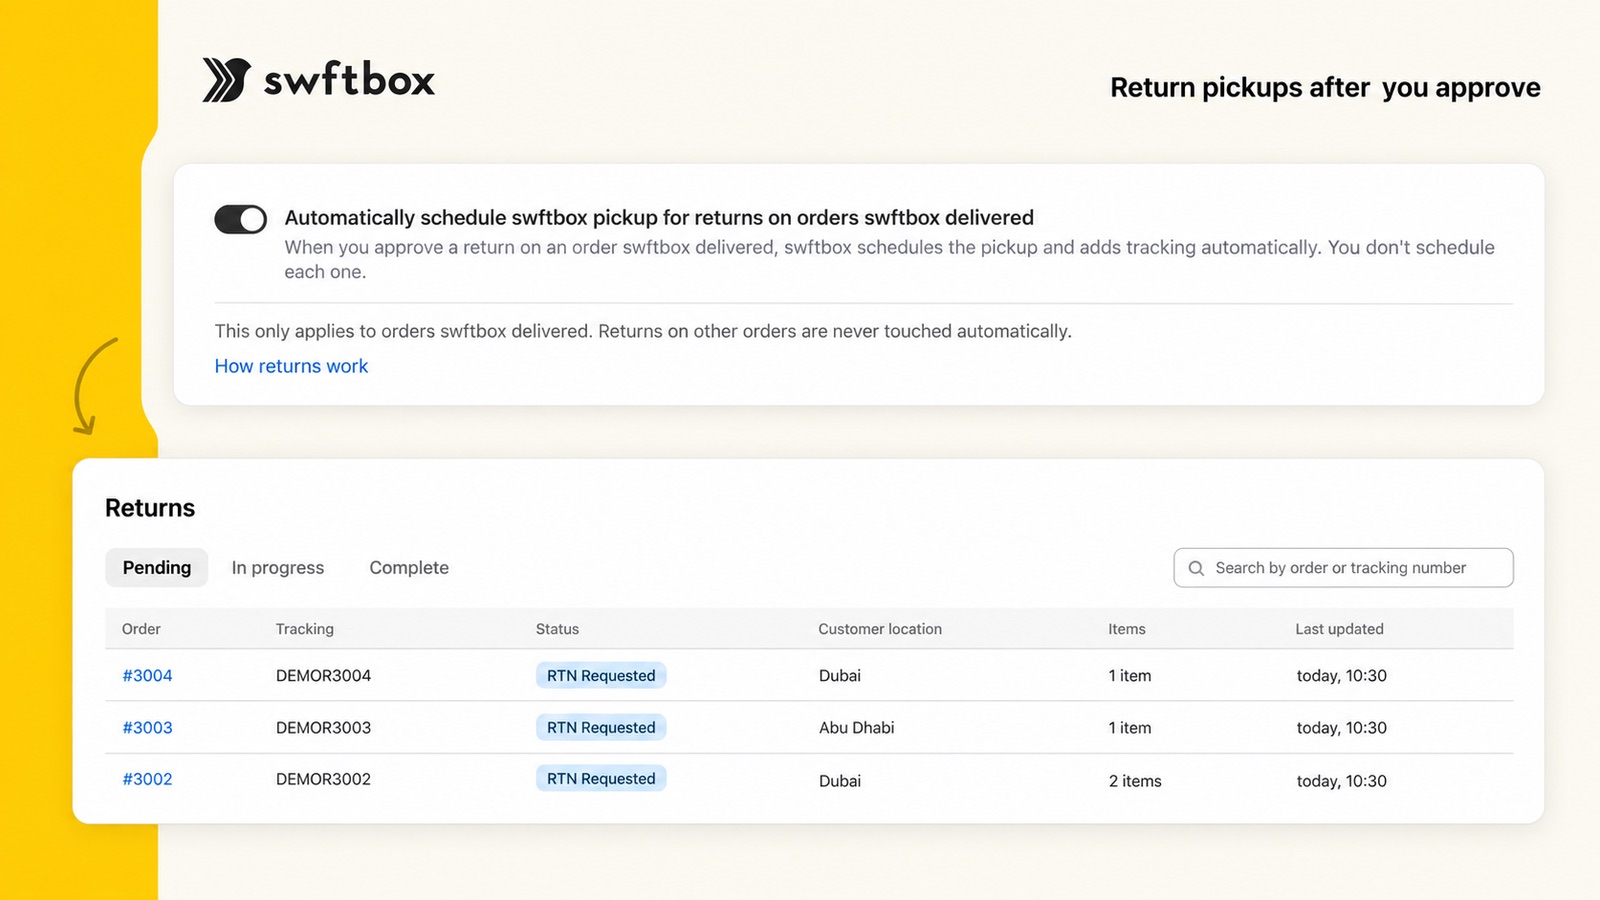The width and height of the screenshot is (1600, 900).
Task: Click the Items column header
Action: click(x=1127, y=629)
